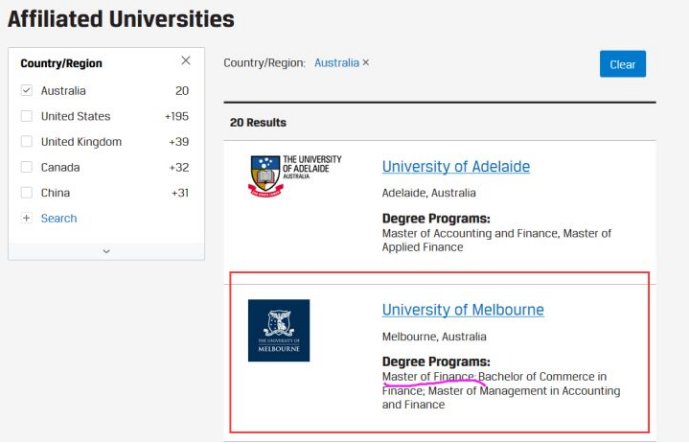This screenshot has height=444, width=689.
Task: Enable the United States filter checkbox
Action: tap(27, 116)
